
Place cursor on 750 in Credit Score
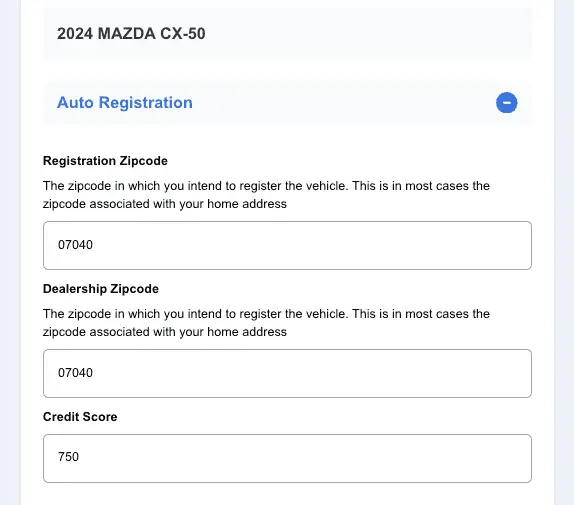point(68,457)
